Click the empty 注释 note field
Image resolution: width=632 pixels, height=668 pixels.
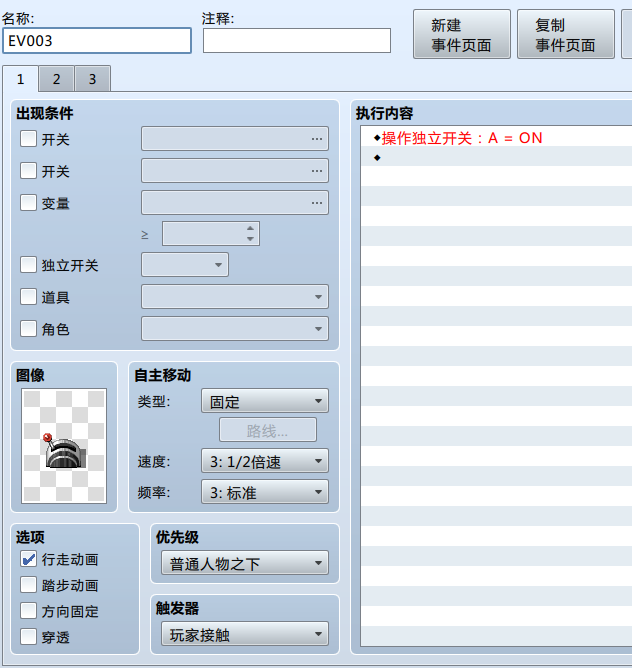(297, 41)
